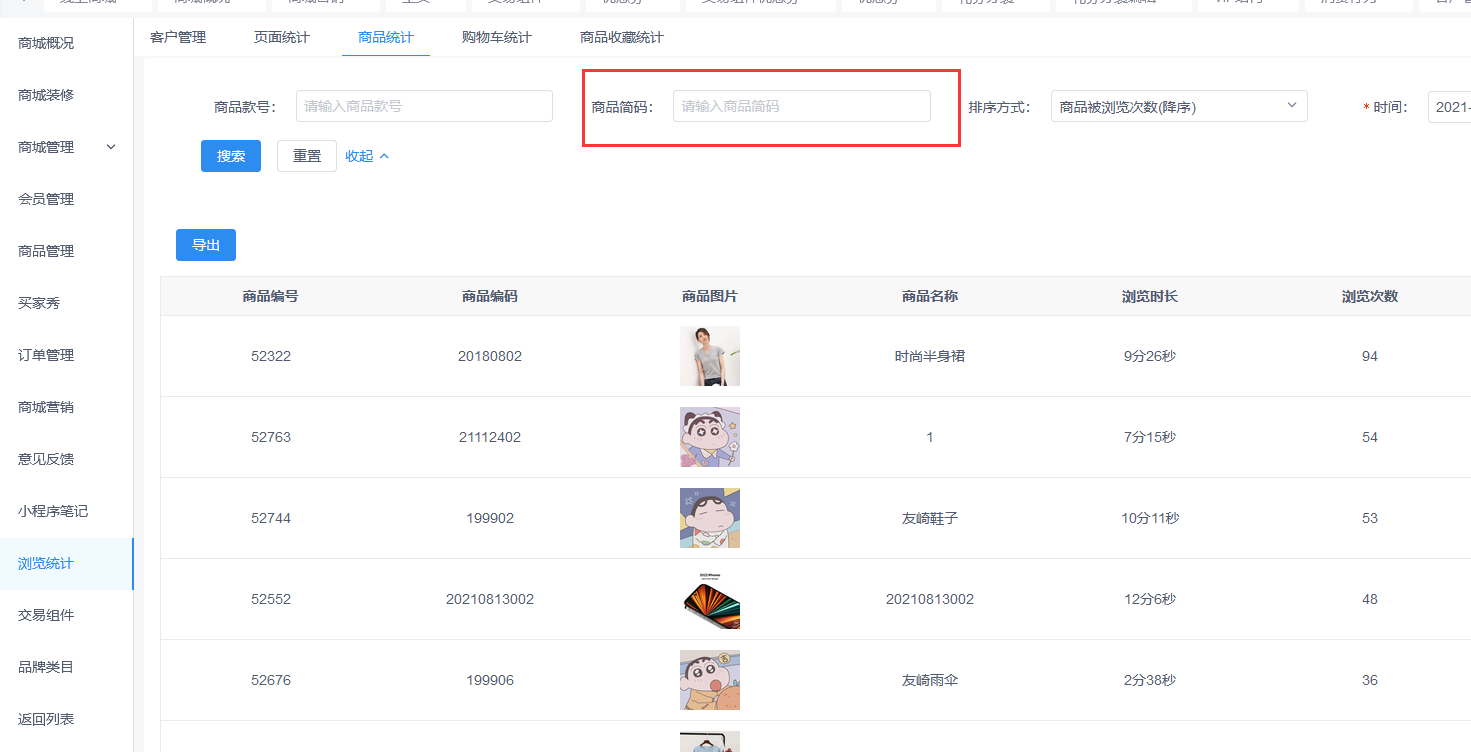The image size is (1471, 752).
Task: Open 交易组件 in the sidebar
Action: click(46, 615)
